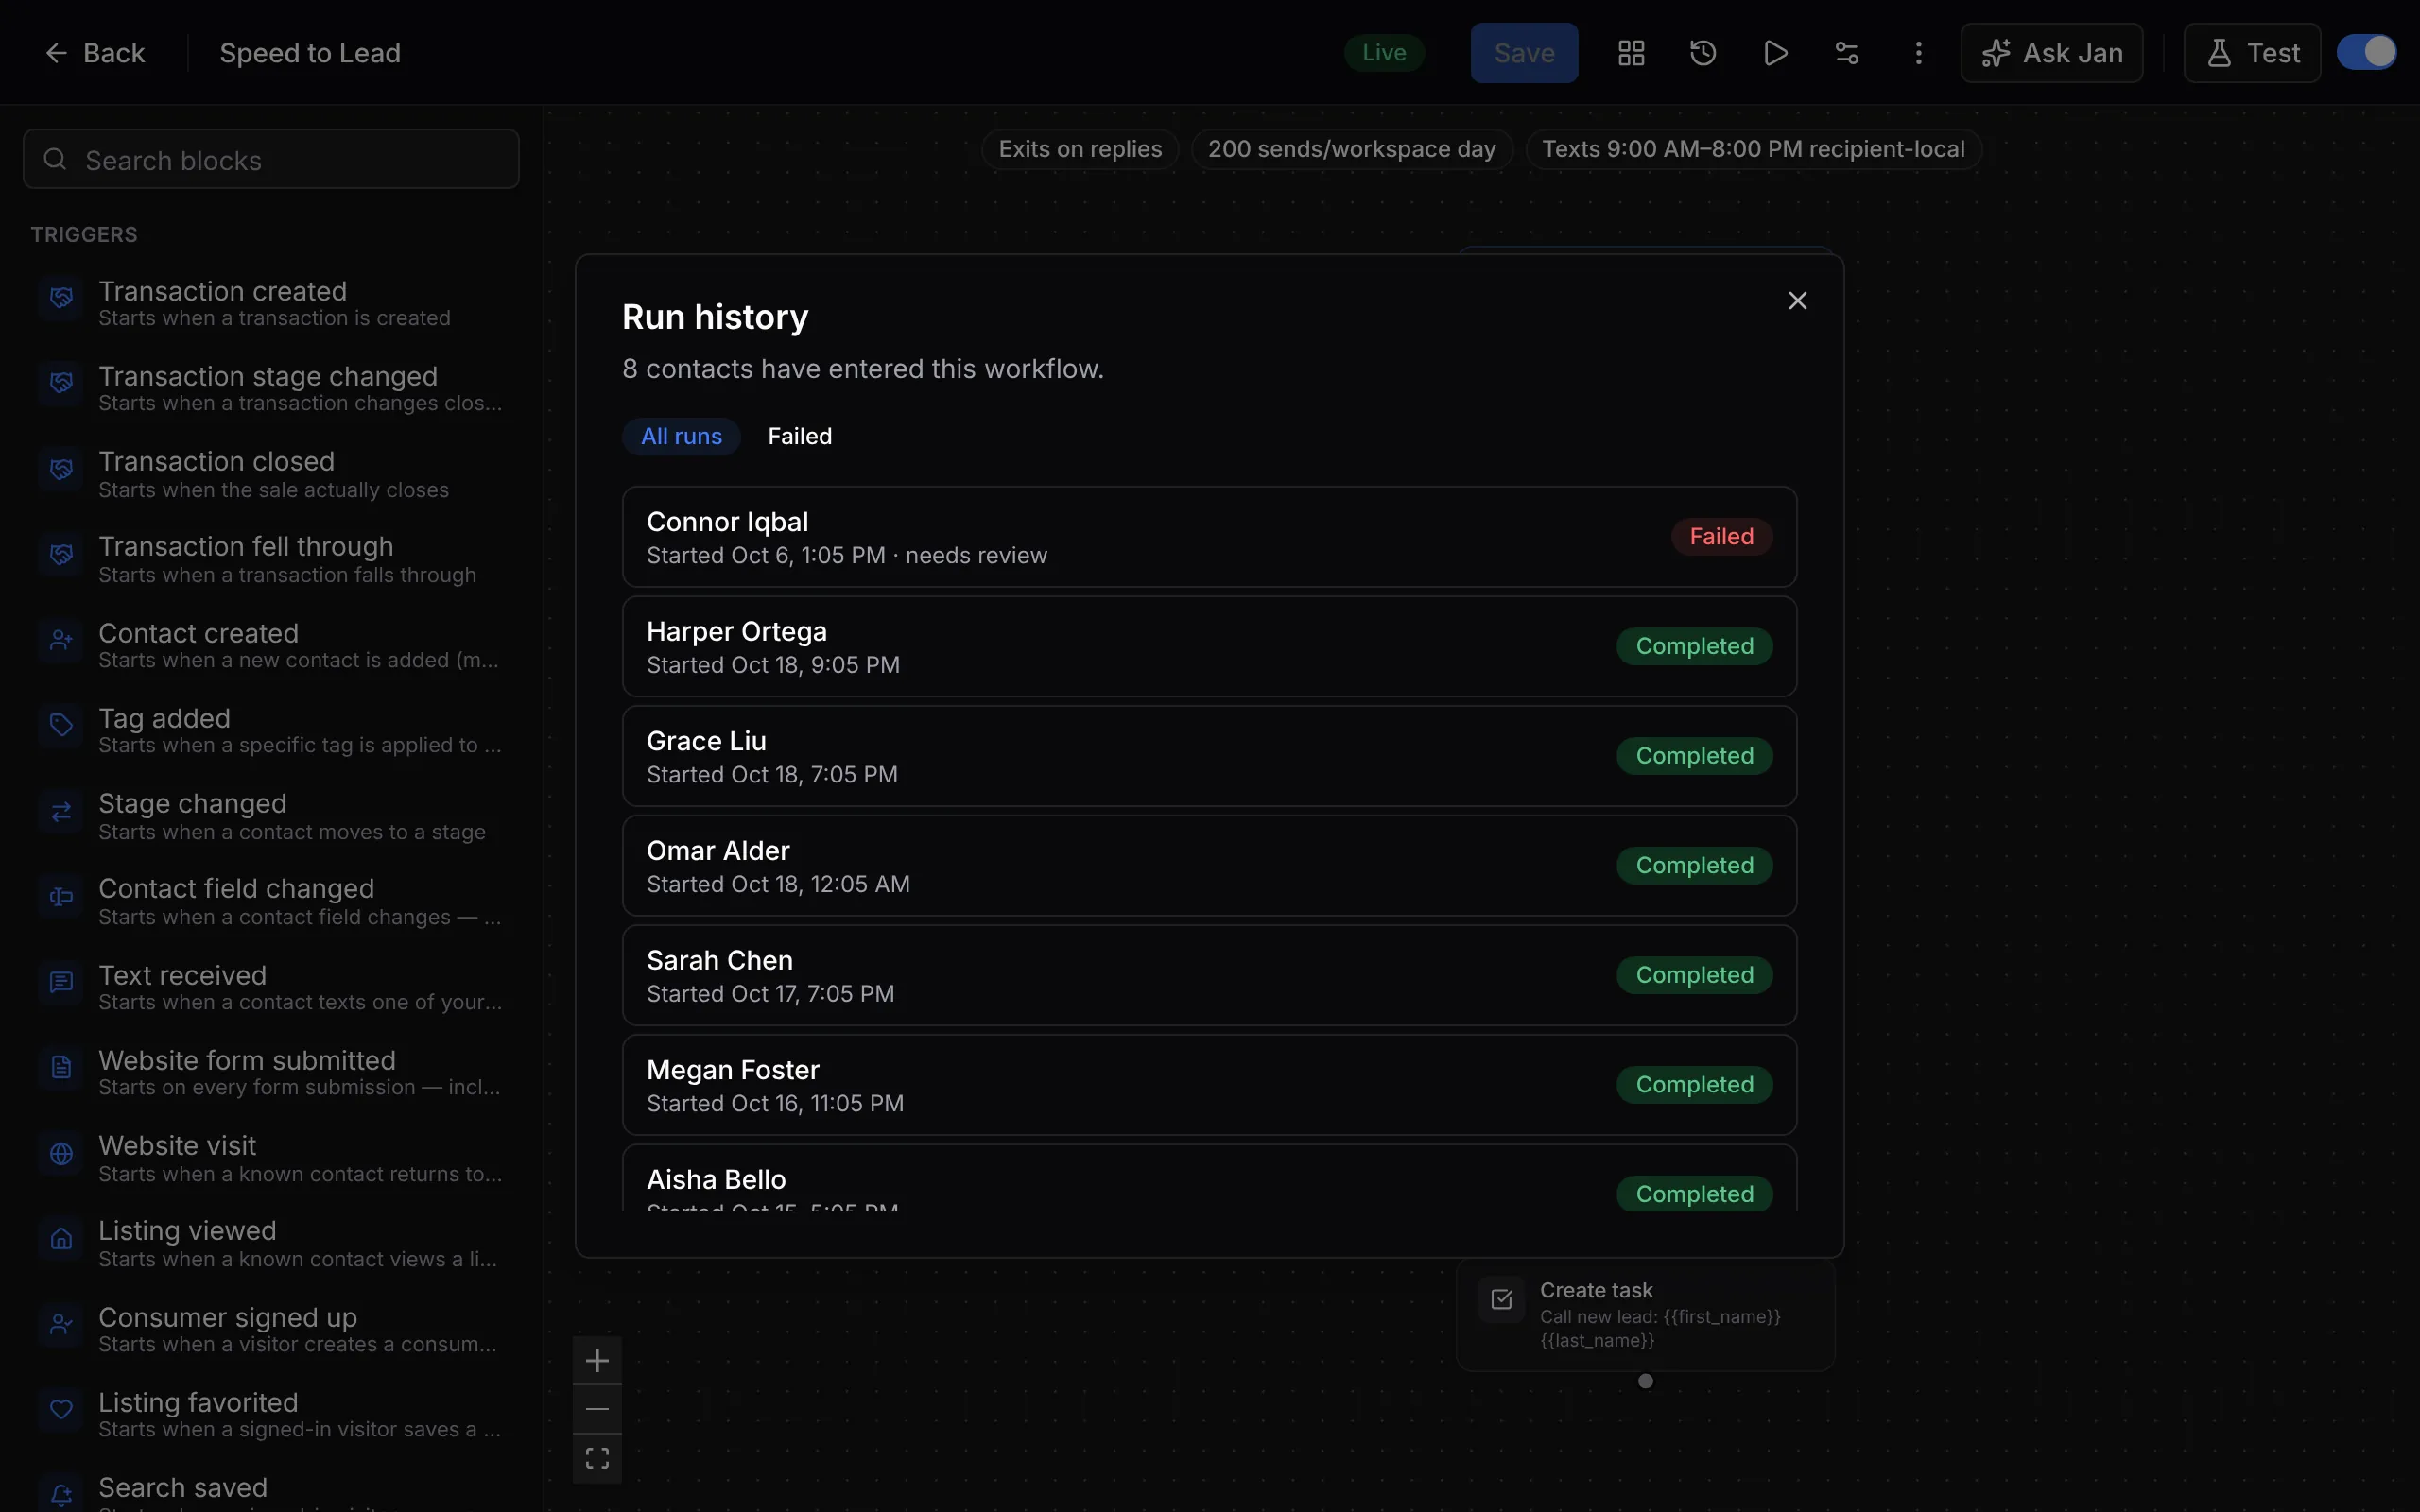This screenshot has width=2420, height=1512.
Task: Click the play run icon
Action: click(1775, 53)
